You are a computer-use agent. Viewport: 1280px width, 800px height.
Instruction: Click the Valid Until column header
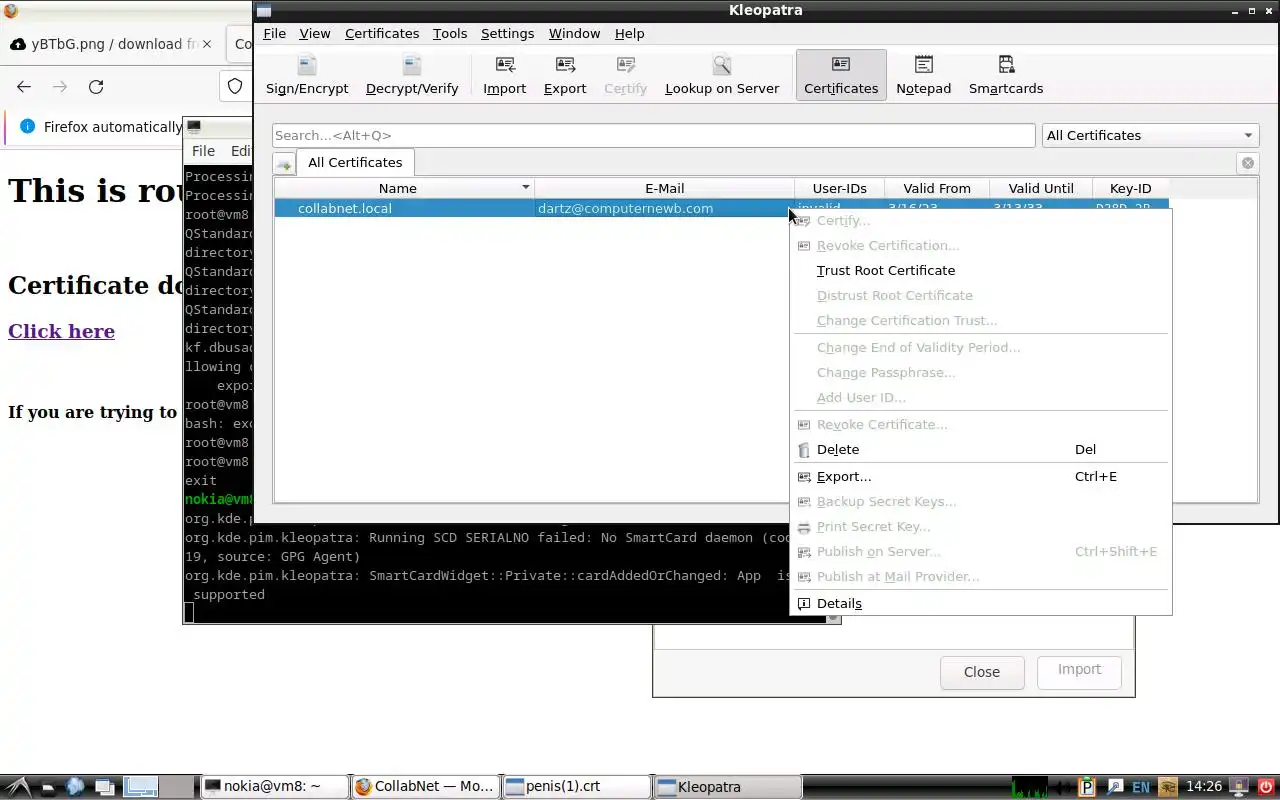point(1041,188)
